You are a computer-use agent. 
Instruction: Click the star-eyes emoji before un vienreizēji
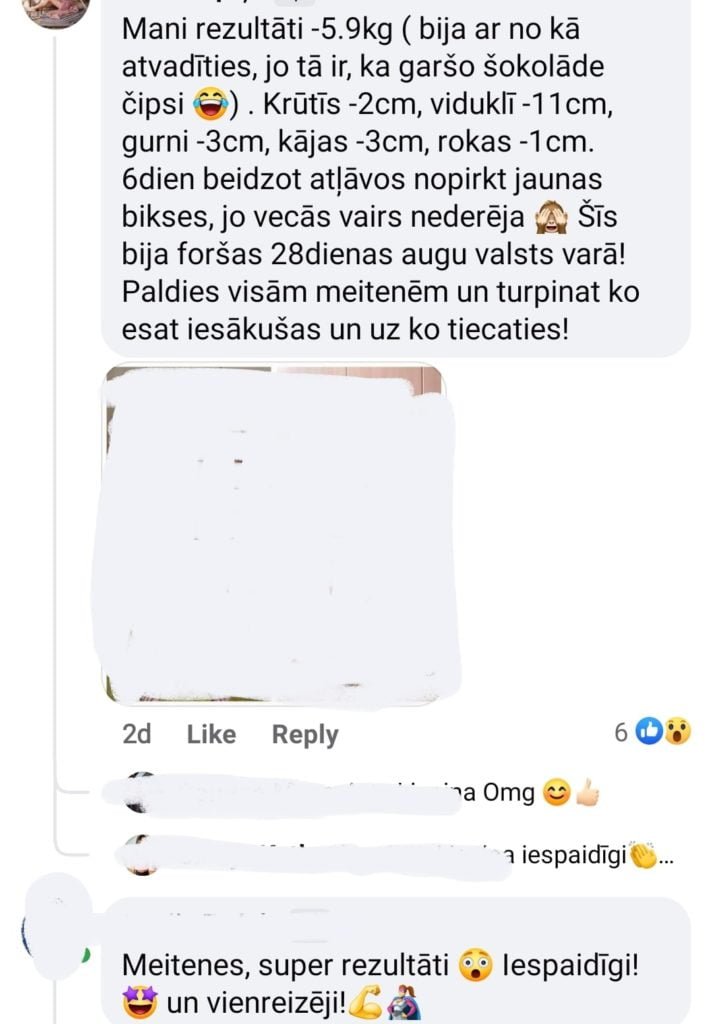point(139,1002)
